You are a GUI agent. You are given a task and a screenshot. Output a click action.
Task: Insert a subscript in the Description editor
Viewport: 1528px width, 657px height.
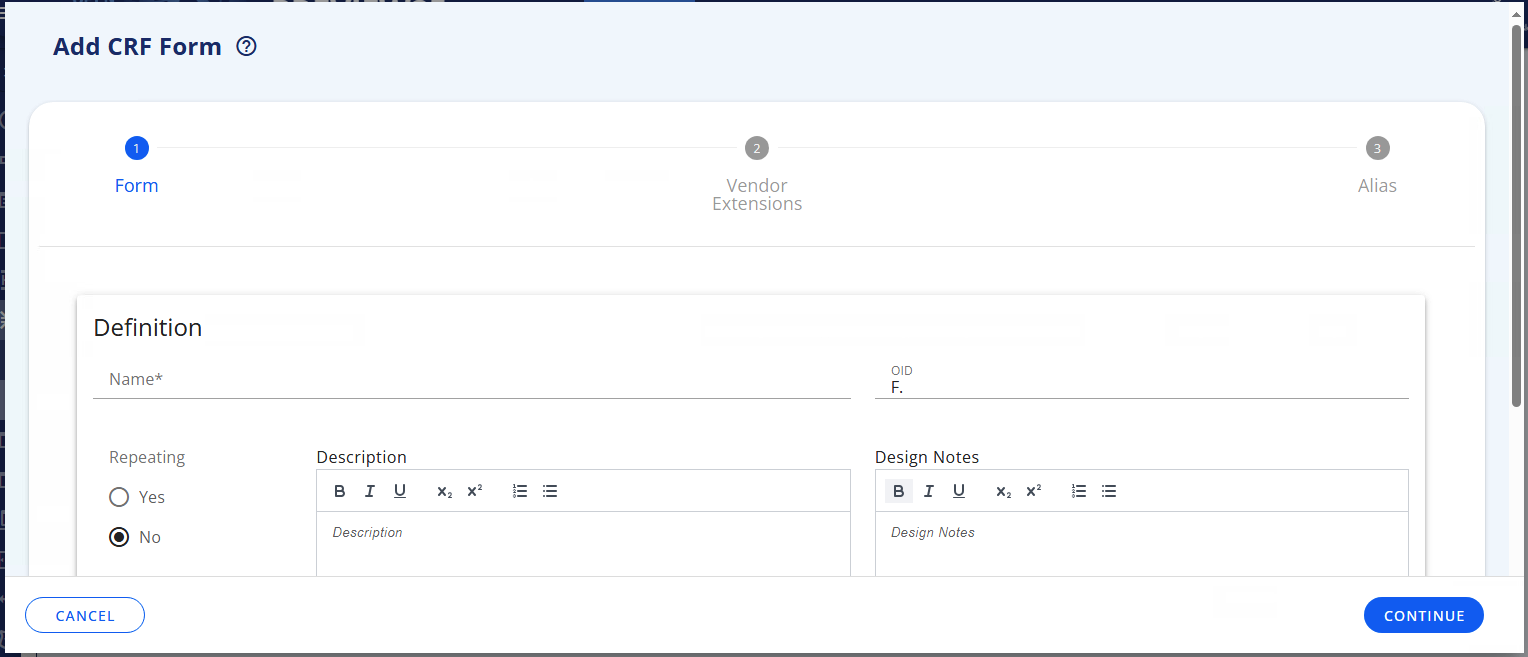(444, 490)
